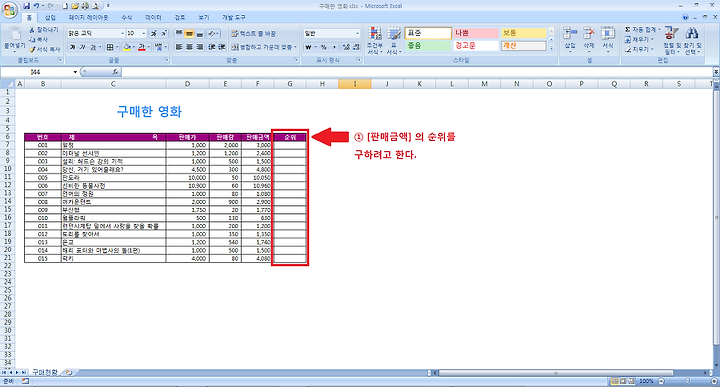Undo the last action
This screenshot has height=387, width=720.
[36, 6]
